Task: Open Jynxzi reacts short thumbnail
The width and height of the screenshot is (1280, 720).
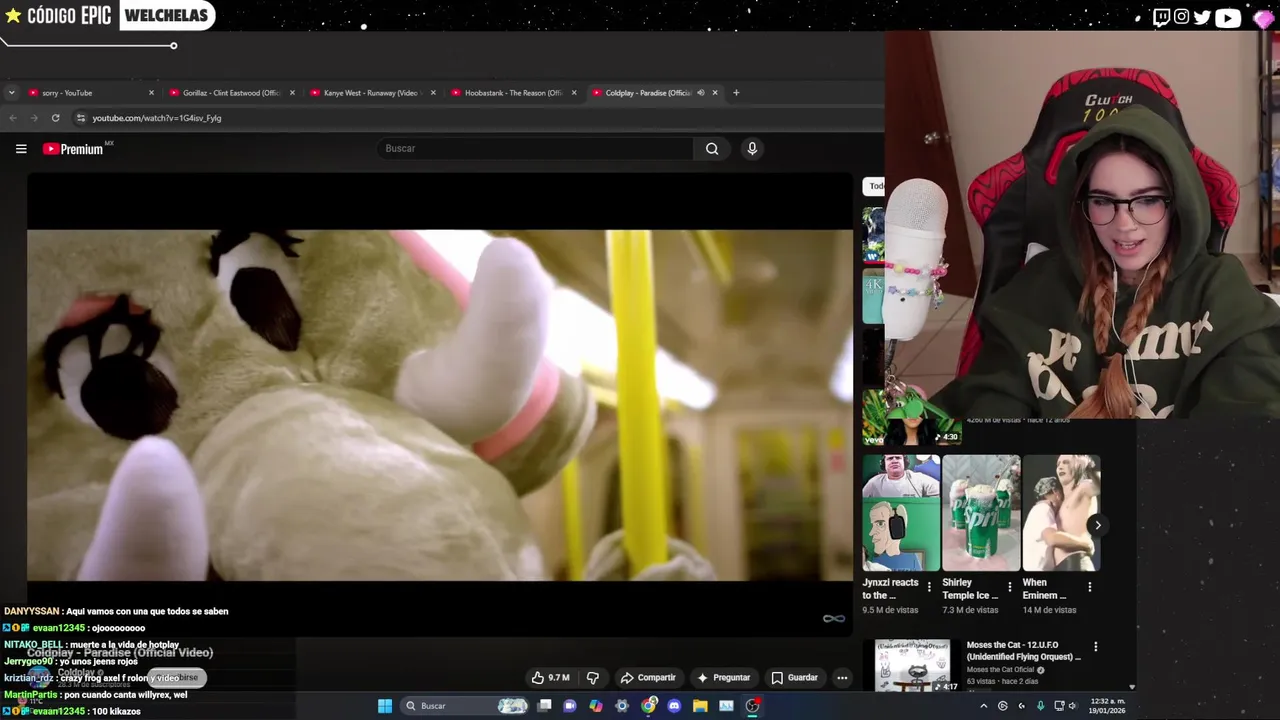Action: (x=901, y=513)
